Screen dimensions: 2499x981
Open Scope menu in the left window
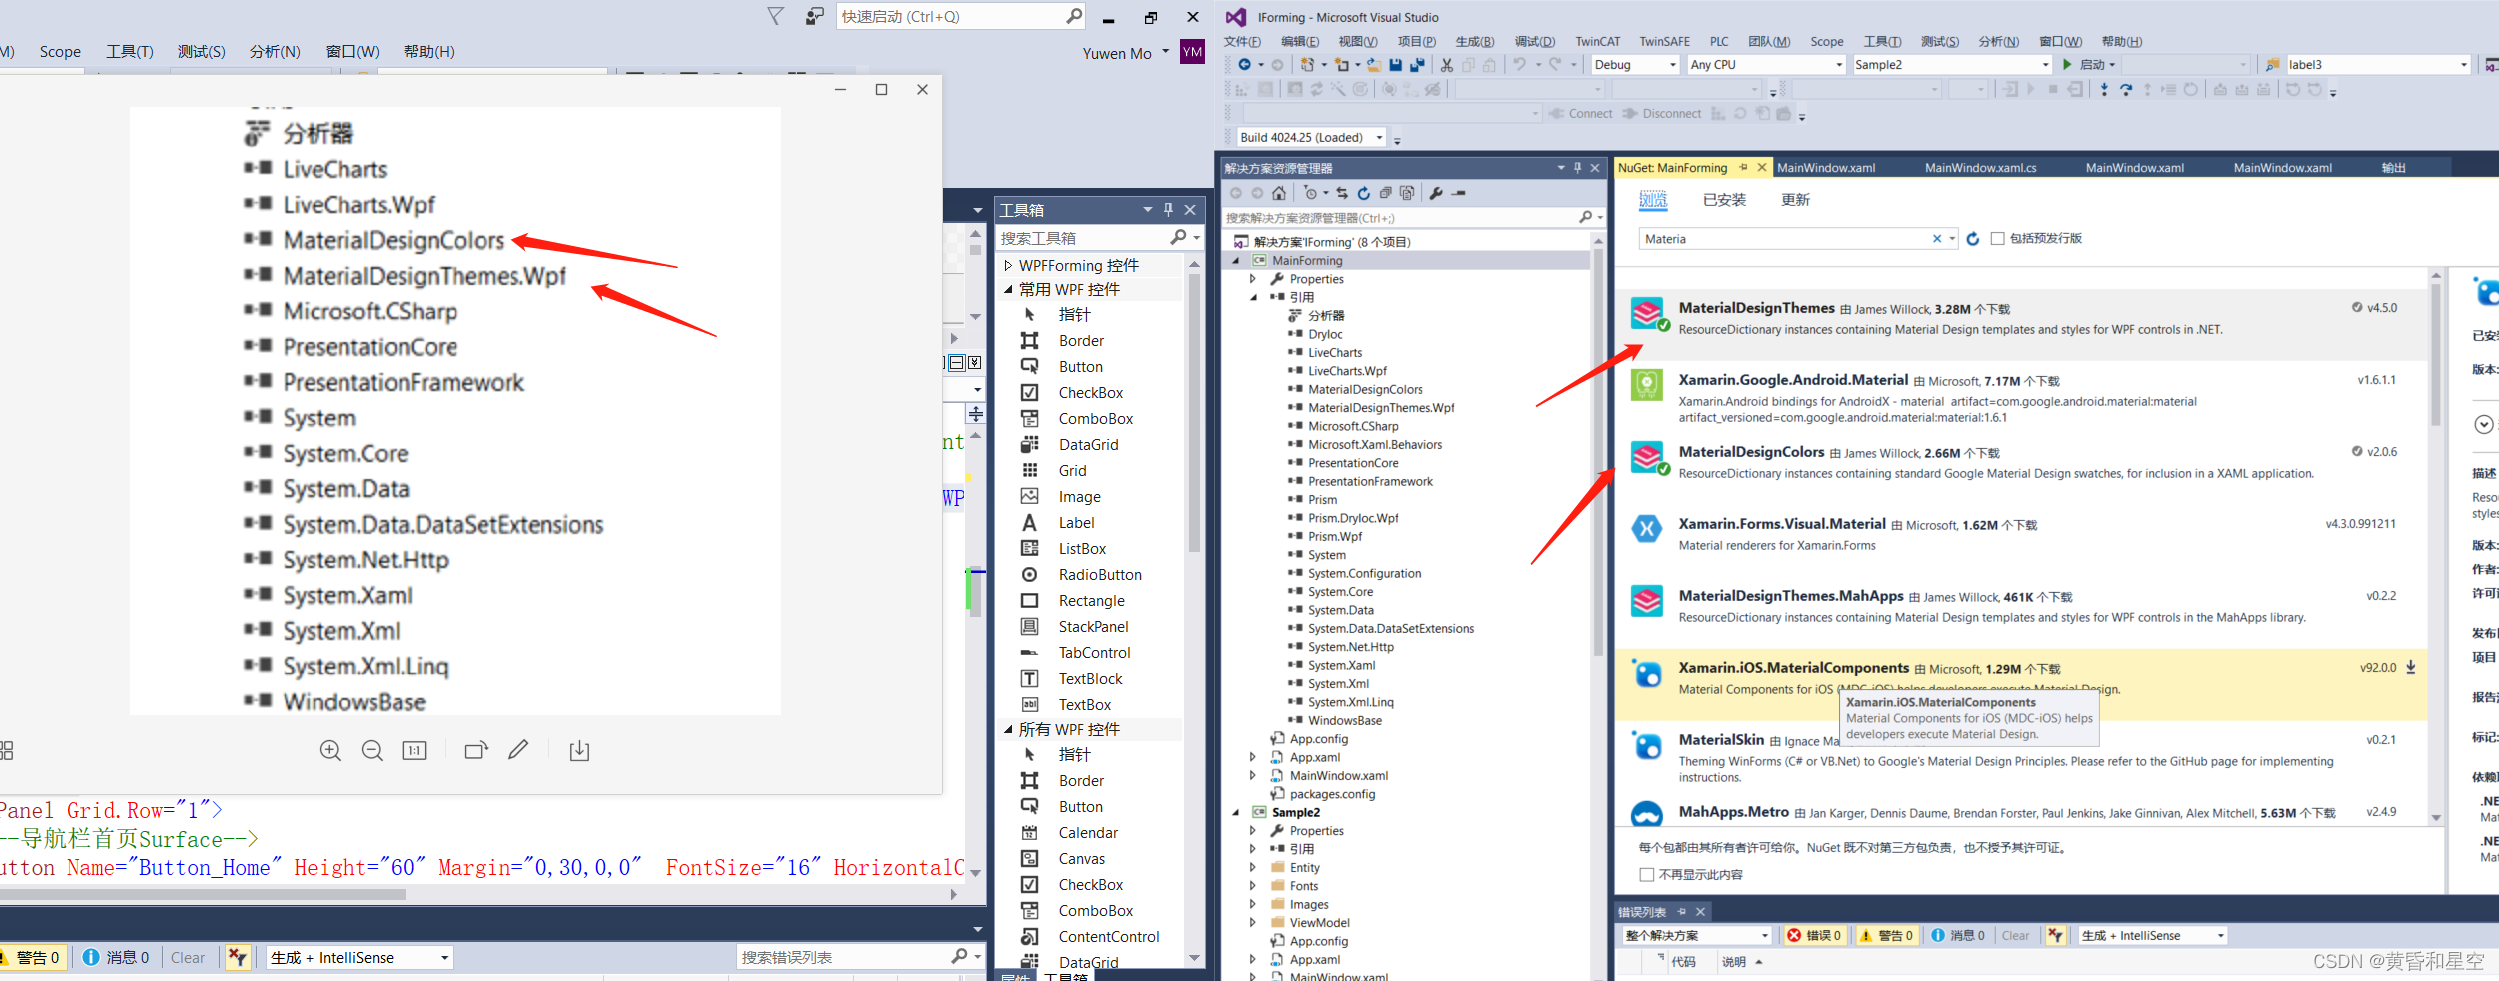(60, 52)
